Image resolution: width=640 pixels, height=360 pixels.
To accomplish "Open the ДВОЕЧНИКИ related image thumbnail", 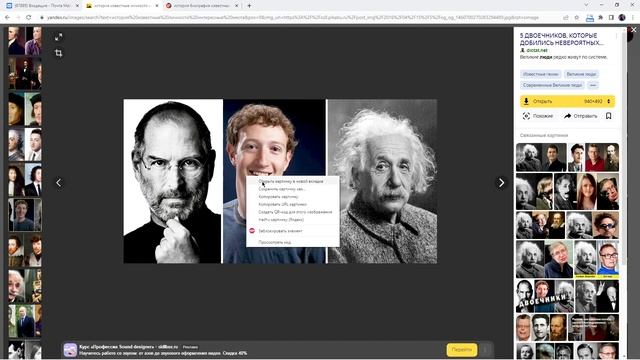I will (544, 296).
